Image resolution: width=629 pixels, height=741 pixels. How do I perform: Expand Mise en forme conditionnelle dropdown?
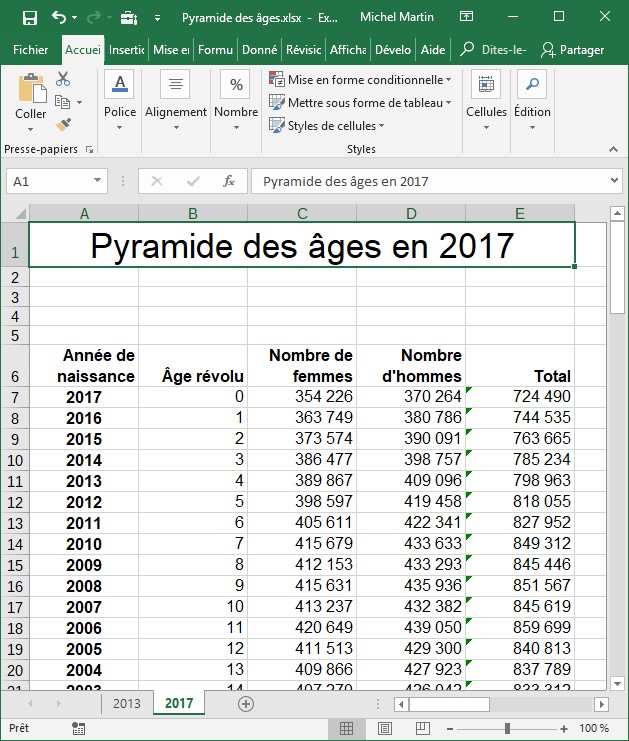pyautogui.click(x=359, y=80)
